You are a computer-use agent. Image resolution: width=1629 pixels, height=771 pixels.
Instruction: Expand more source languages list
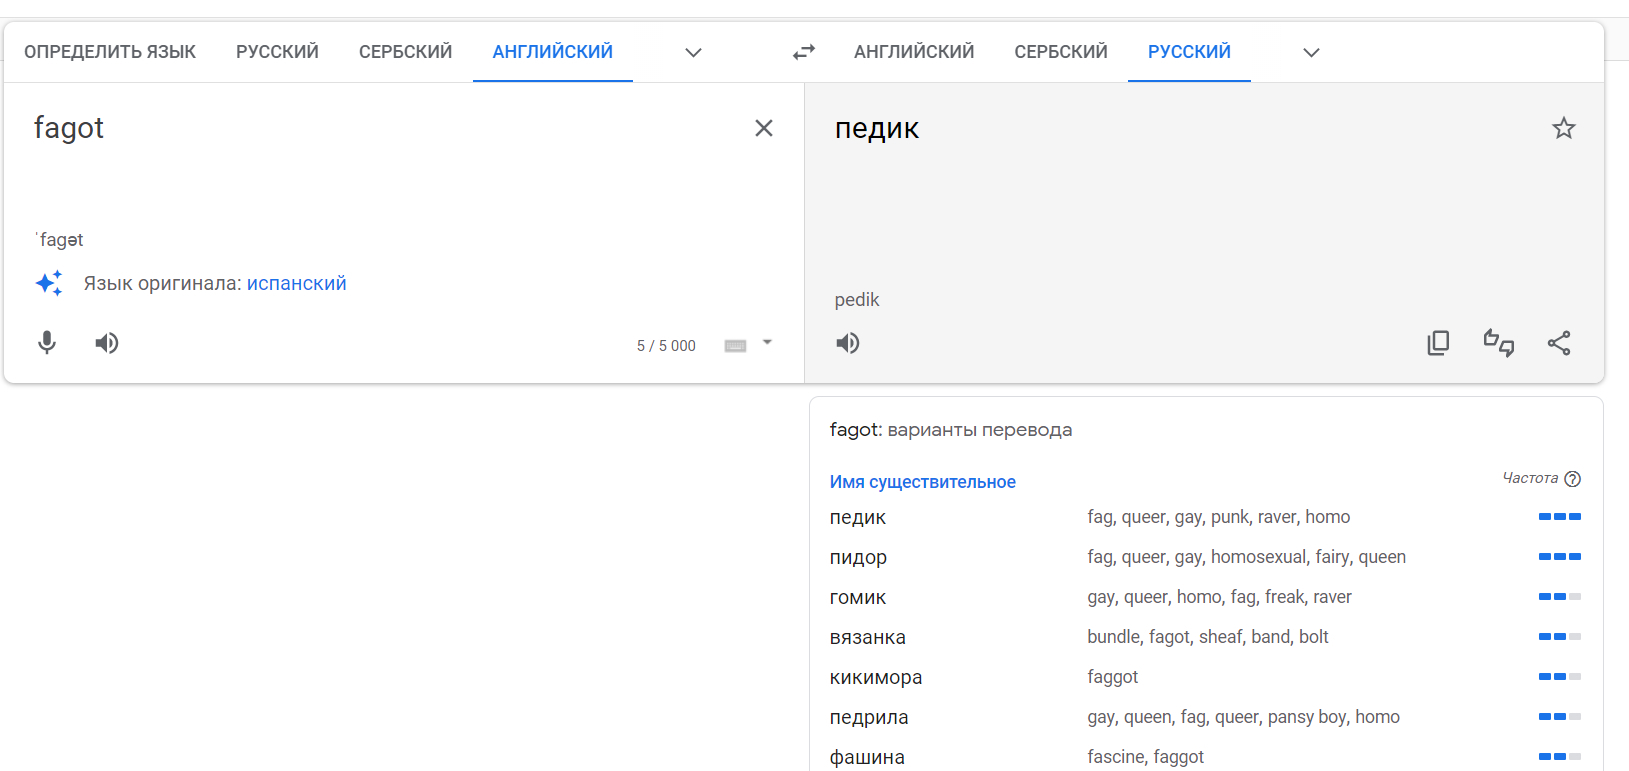point(693,52)
